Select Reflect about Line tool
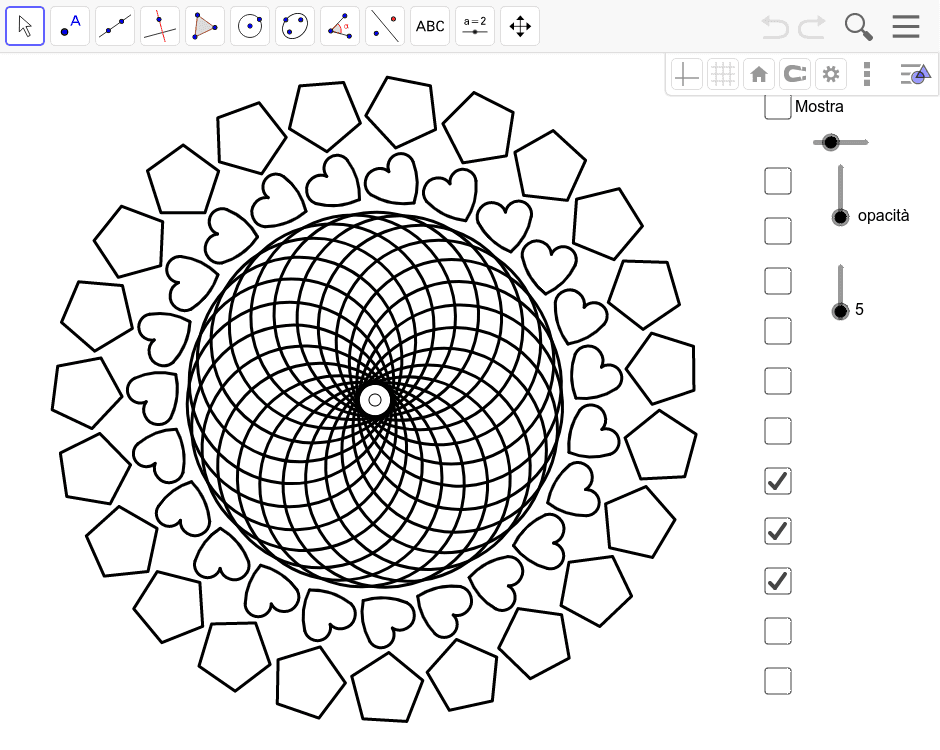The width and height of the screenshot is (940, 750). (385, 26)
